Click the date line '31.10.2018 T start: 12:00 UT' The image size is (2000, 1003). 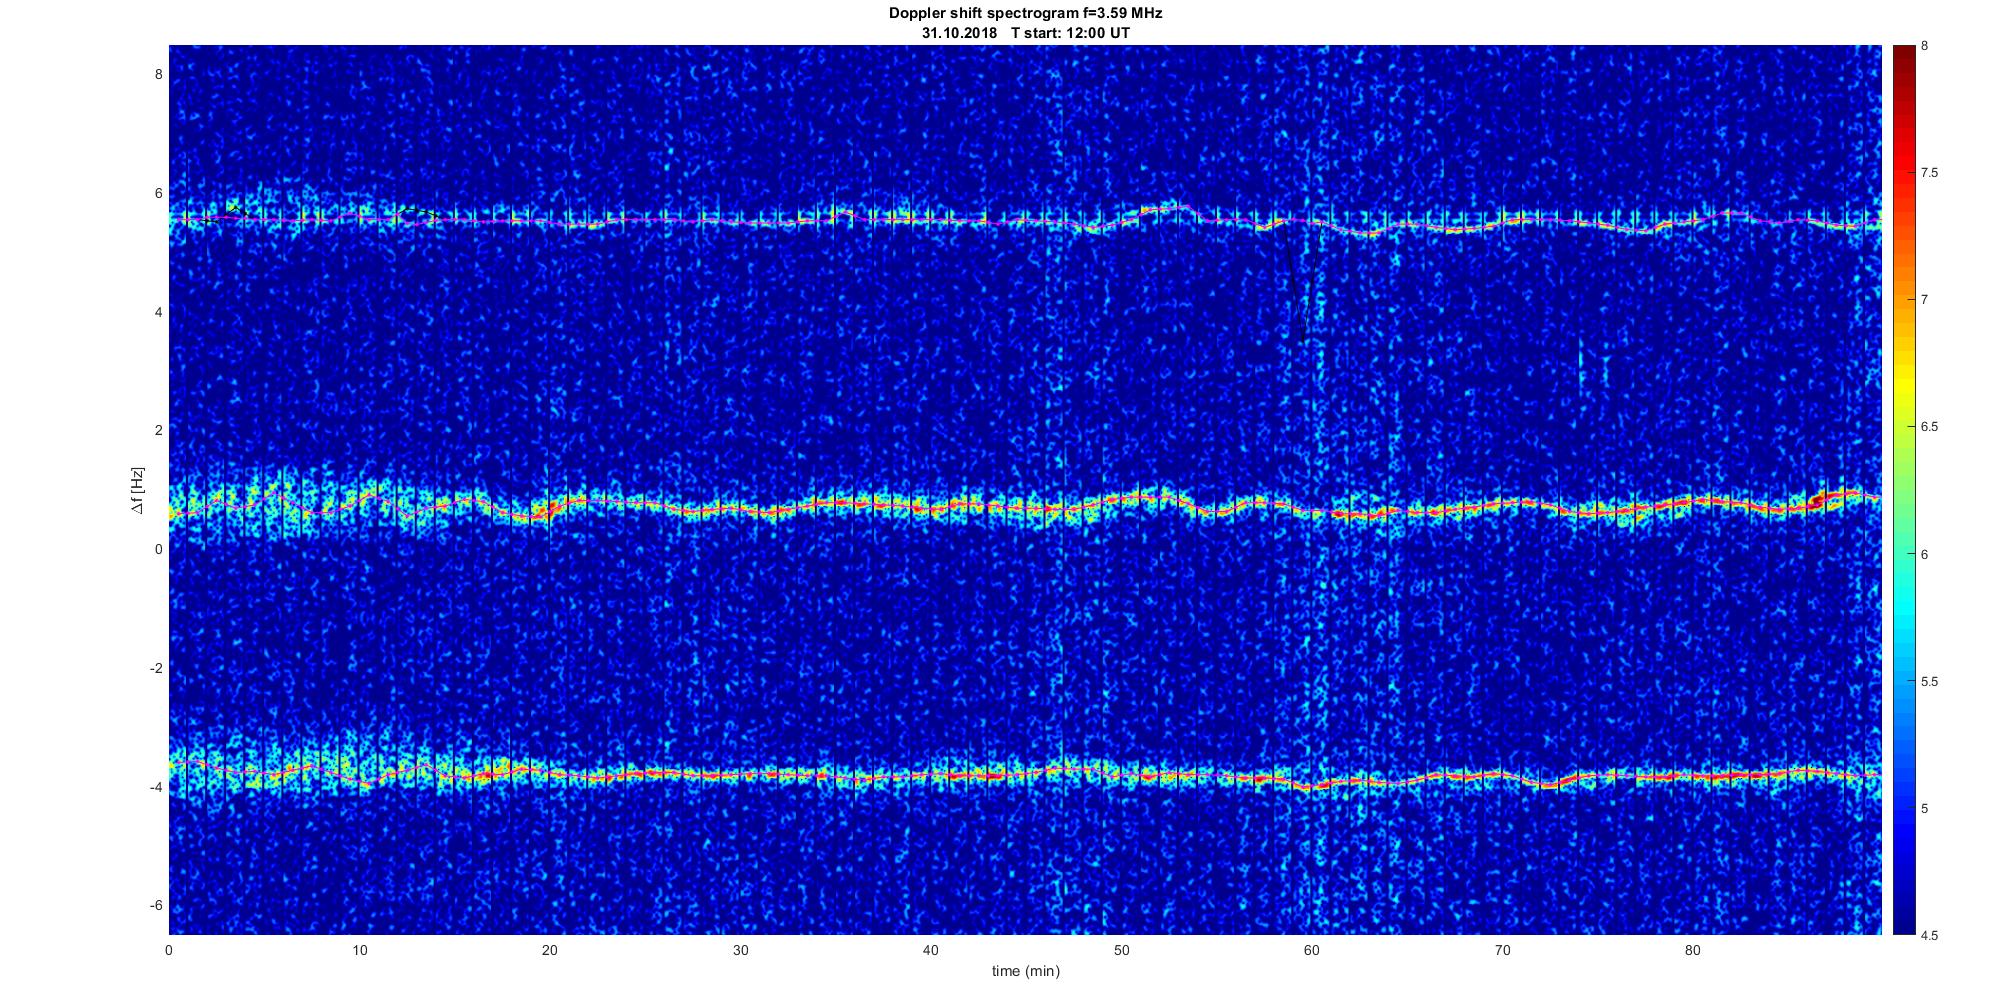[1026, 33]
